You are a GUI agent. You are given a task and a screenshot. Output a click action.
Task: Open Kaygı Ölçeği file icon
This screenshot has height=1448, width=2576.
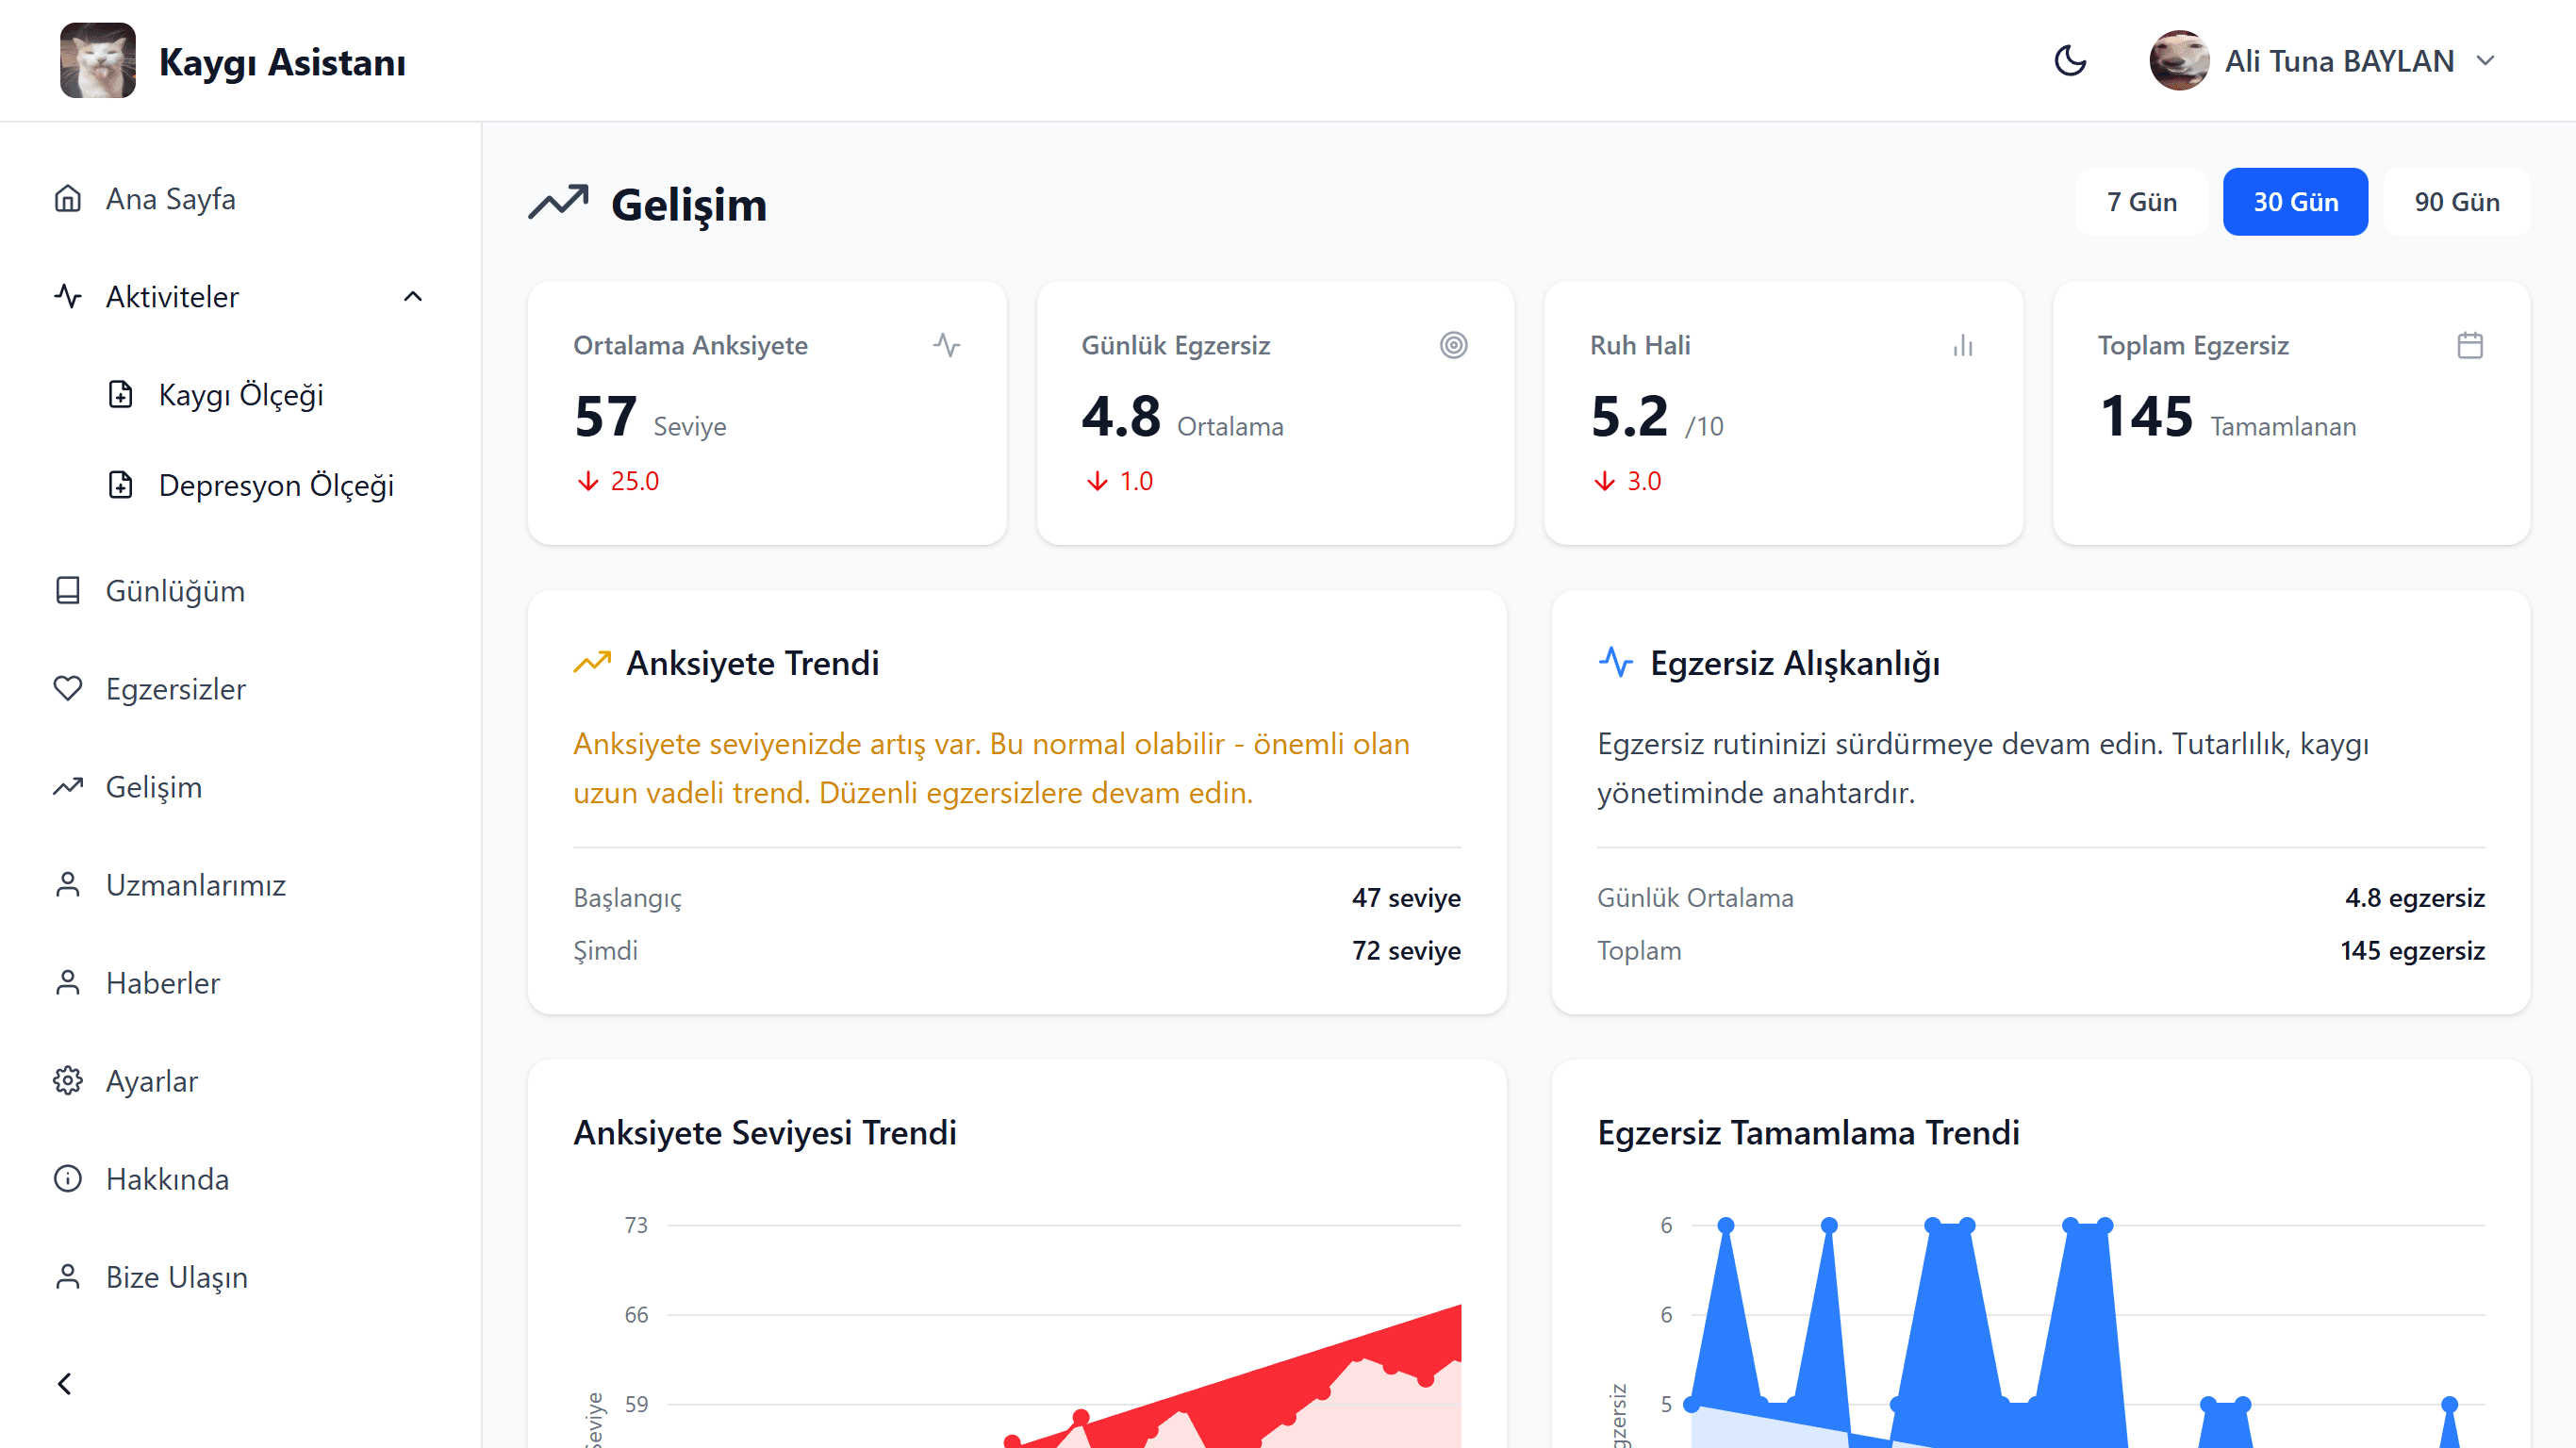coord(121,395)
